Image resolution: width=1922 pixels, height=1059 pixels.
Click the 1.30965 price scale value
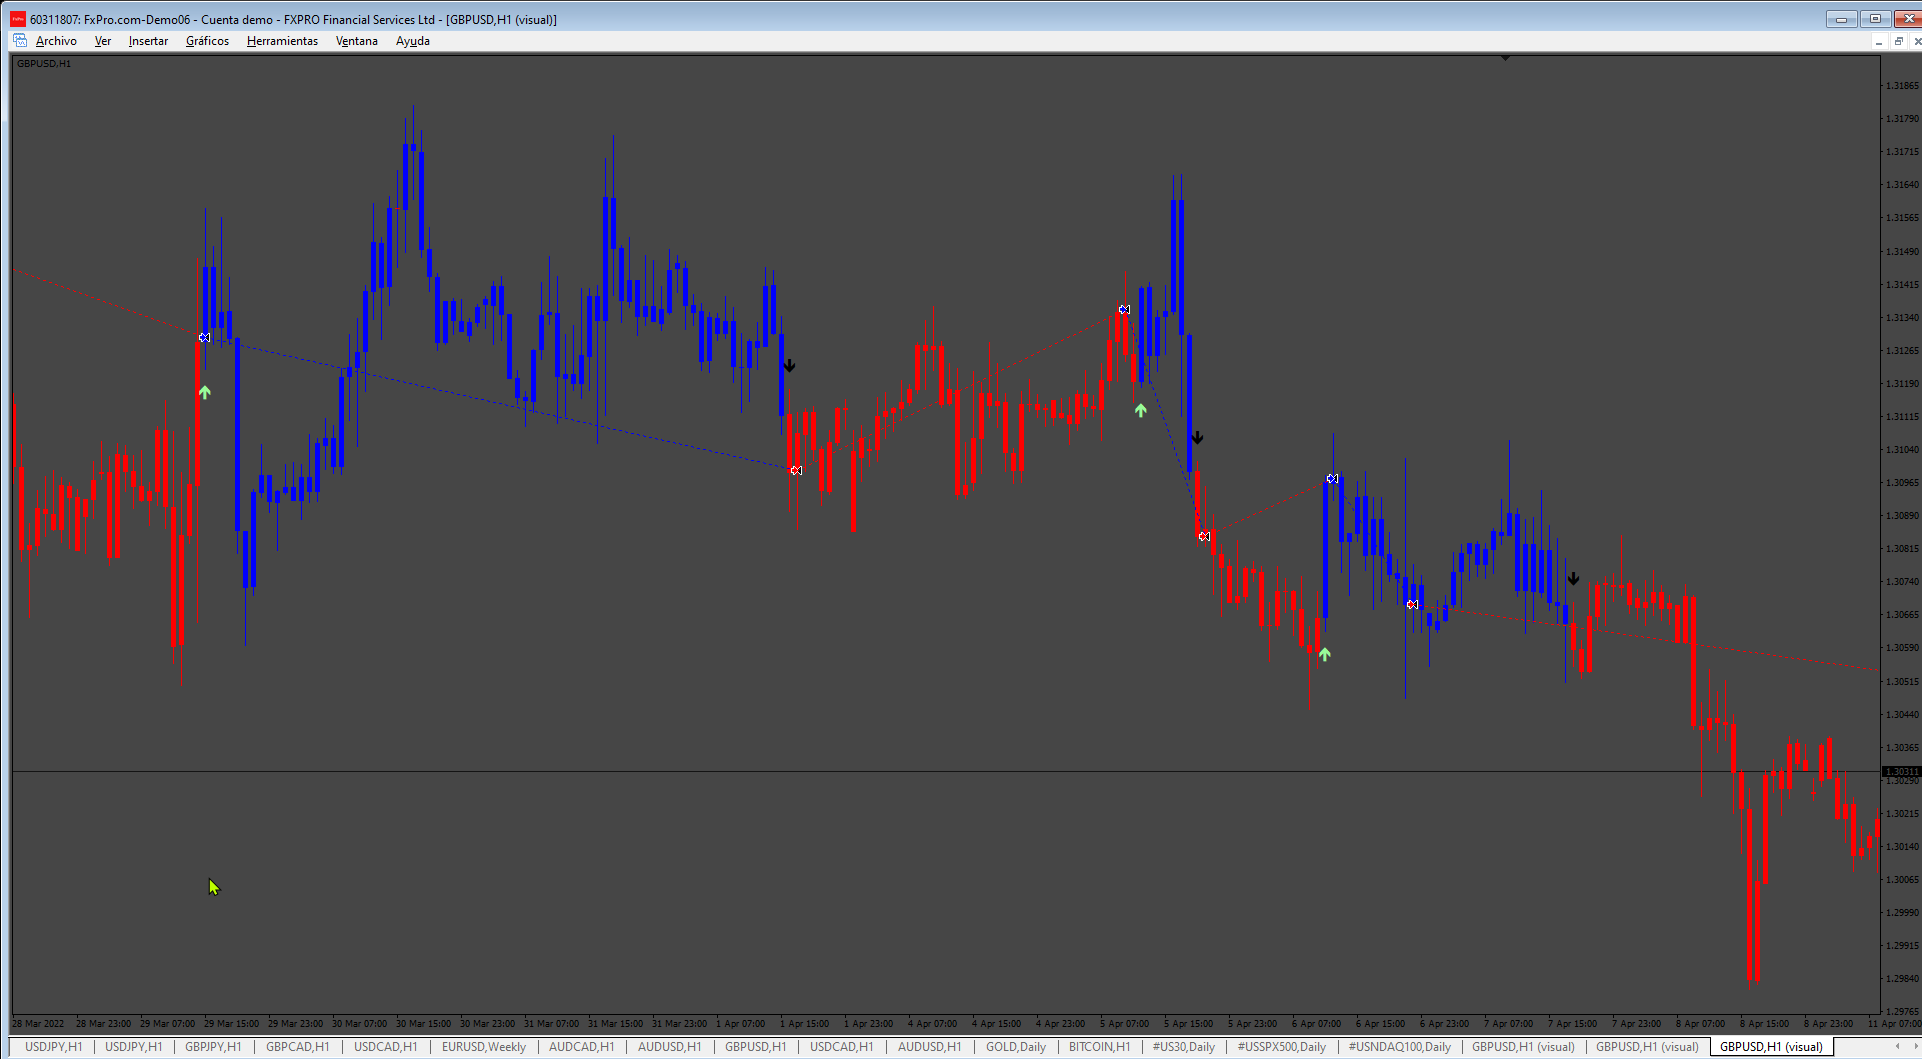pyautogui.click(x=1902, y=483)
